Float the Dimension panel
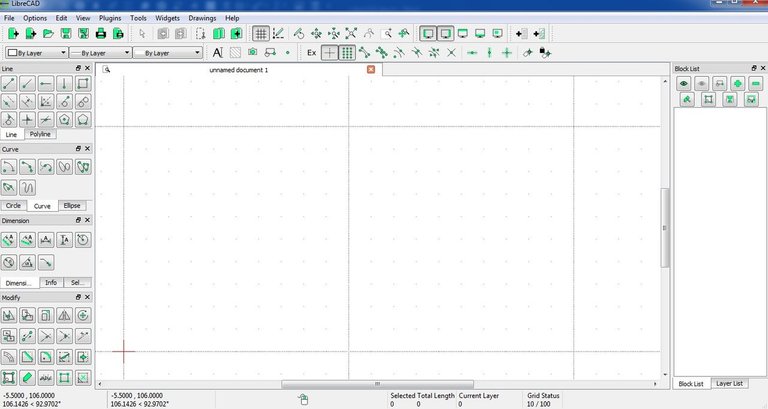Image resolution: width=768 pixels, height=409 pixels. [x=78, y=220]
